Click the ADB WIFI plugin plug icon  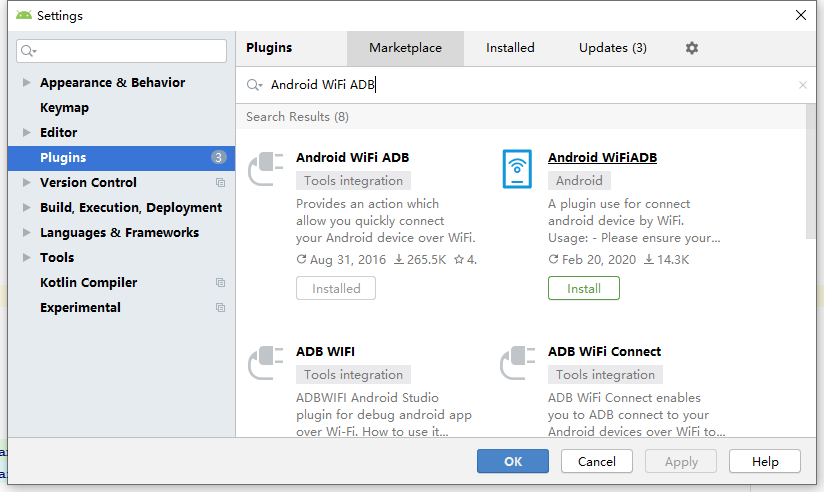pos(265,363)
